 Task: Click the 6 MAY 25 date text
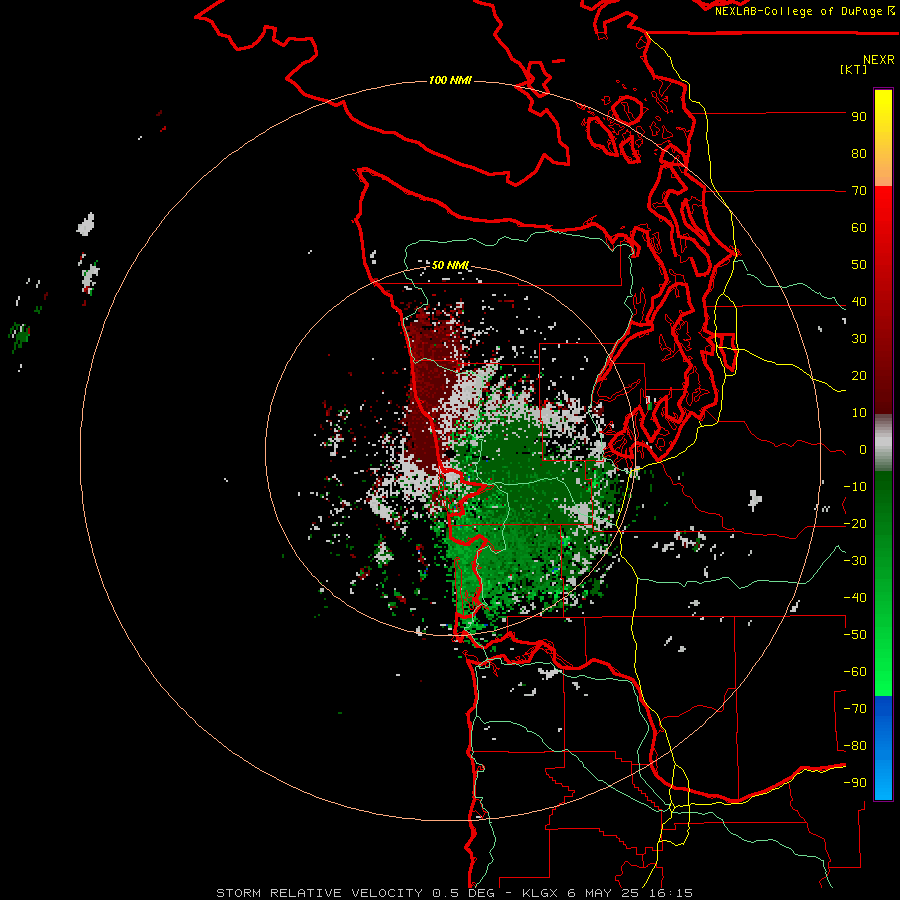(x=603, y=893)
